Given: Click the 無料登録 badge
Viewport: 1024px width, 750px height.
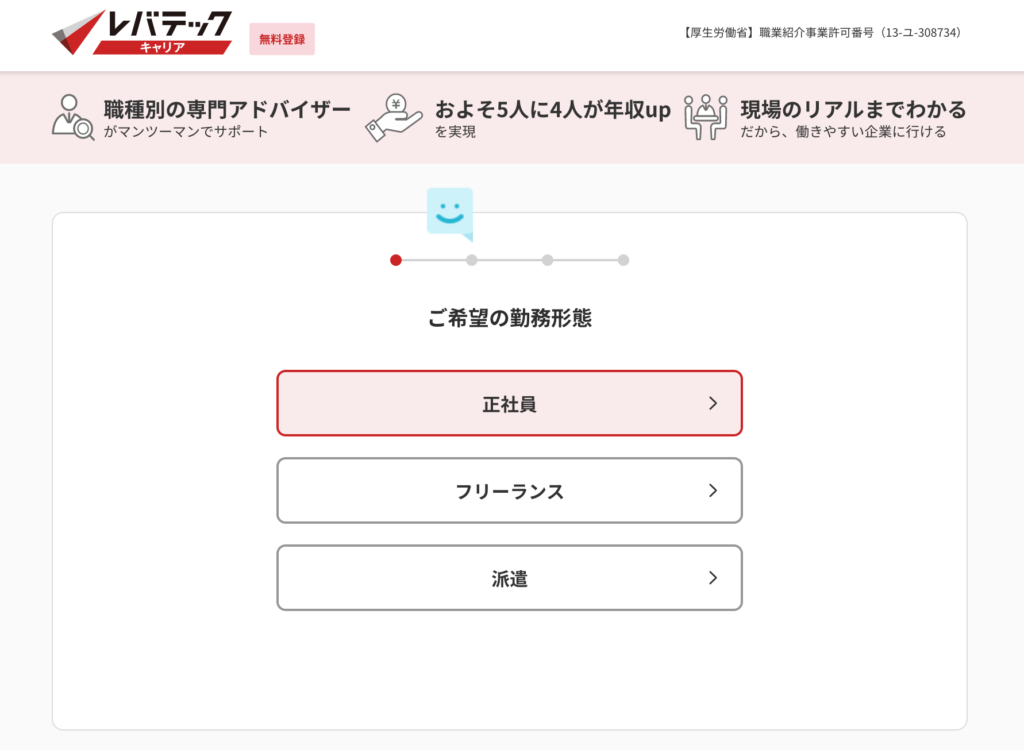Looking at the screenshot, I should click(x=282, y=39).
